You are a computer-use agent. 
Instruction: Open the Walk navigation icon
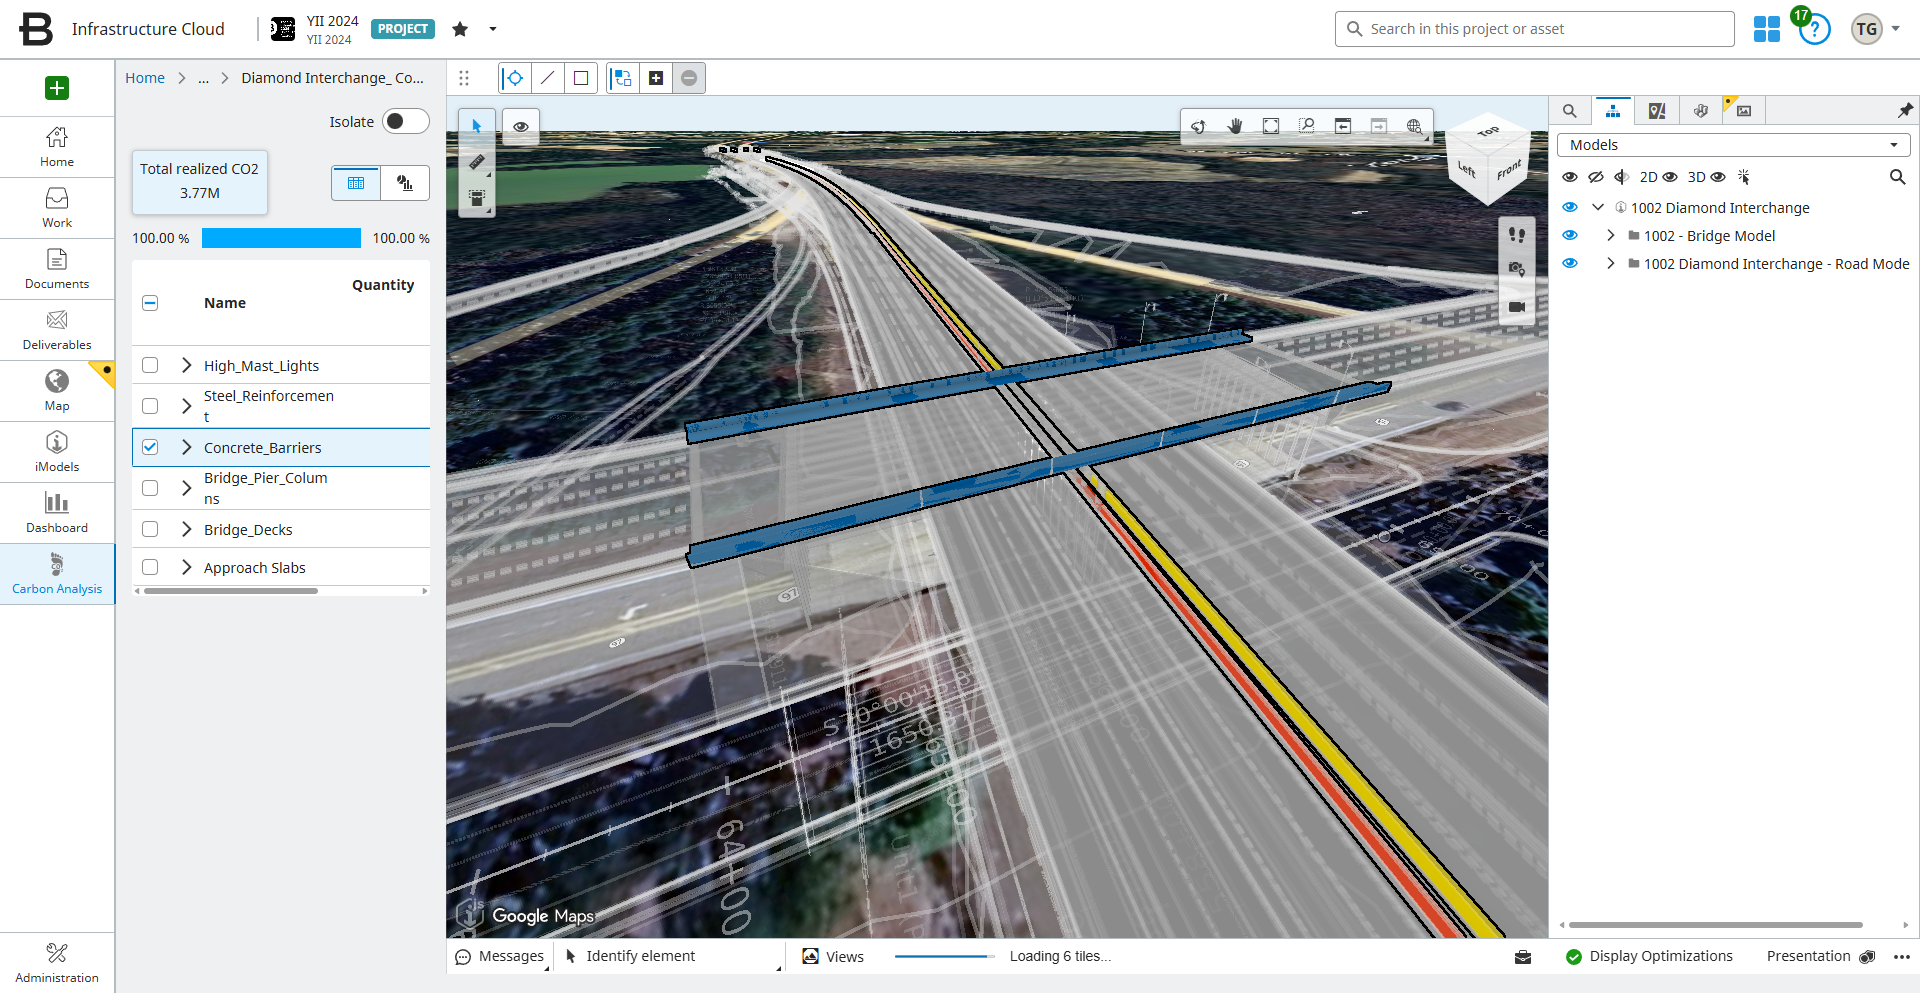(1518, 235)
